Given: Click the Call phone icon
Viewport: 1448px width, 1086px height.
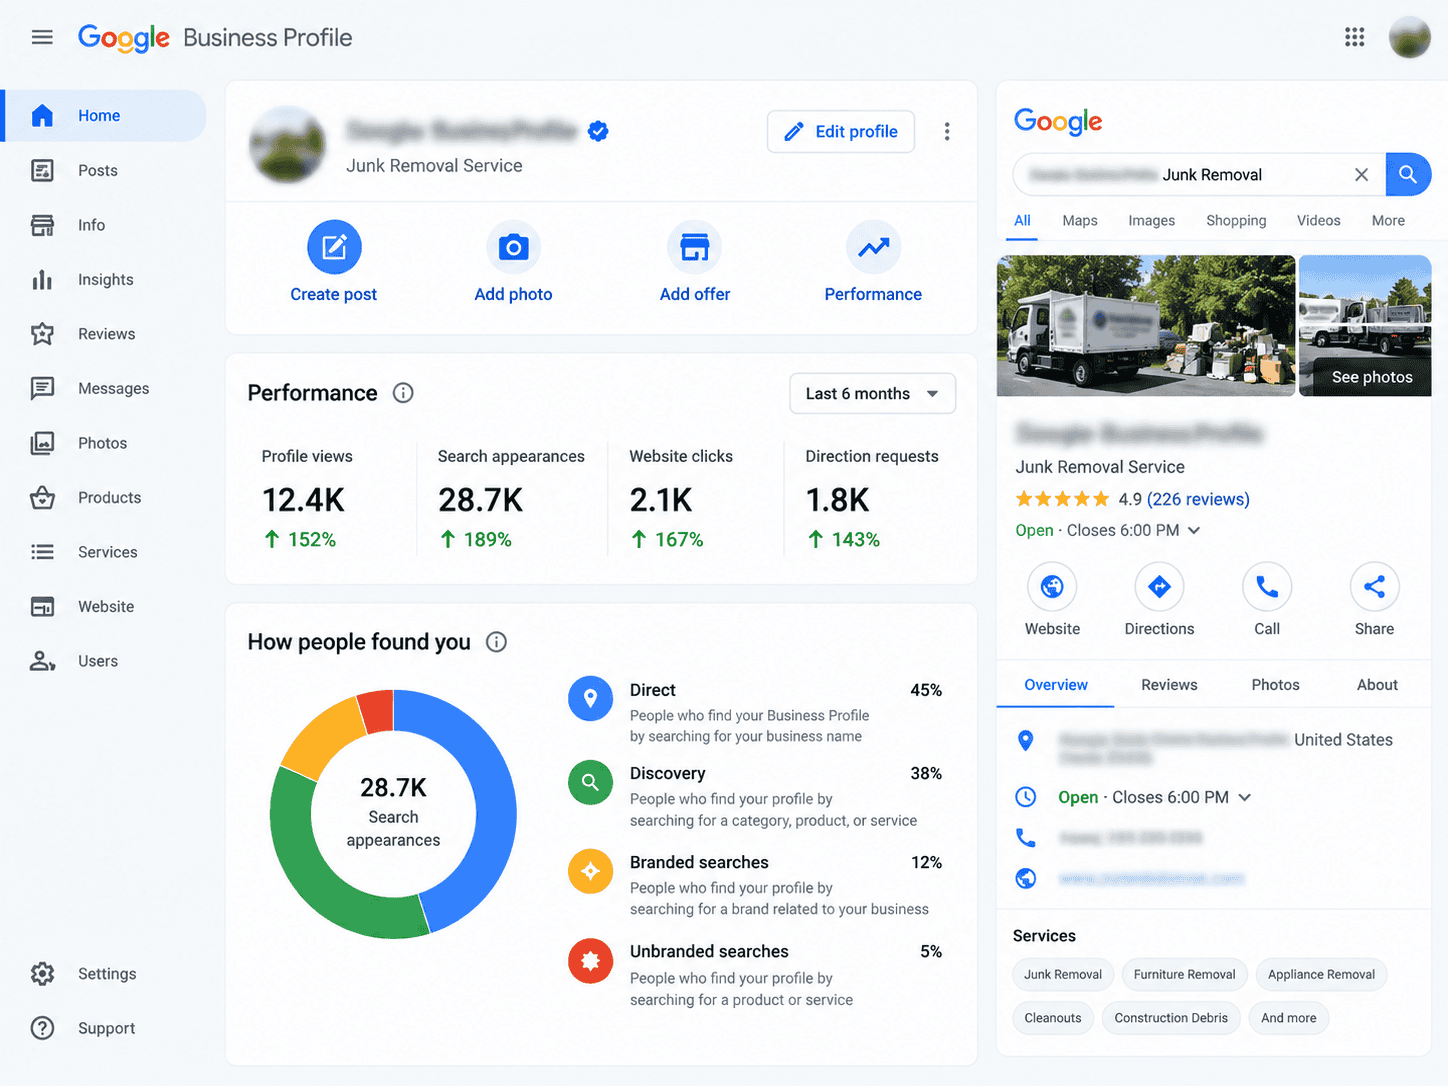Looking at the screenshot, I should (1267, 587).
